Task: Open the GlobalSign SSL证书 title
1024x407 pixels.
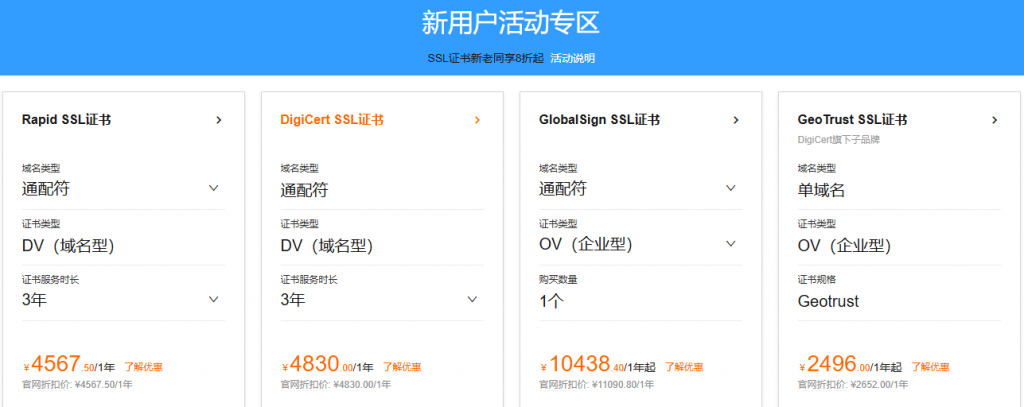Action: (x=599, y=120)
